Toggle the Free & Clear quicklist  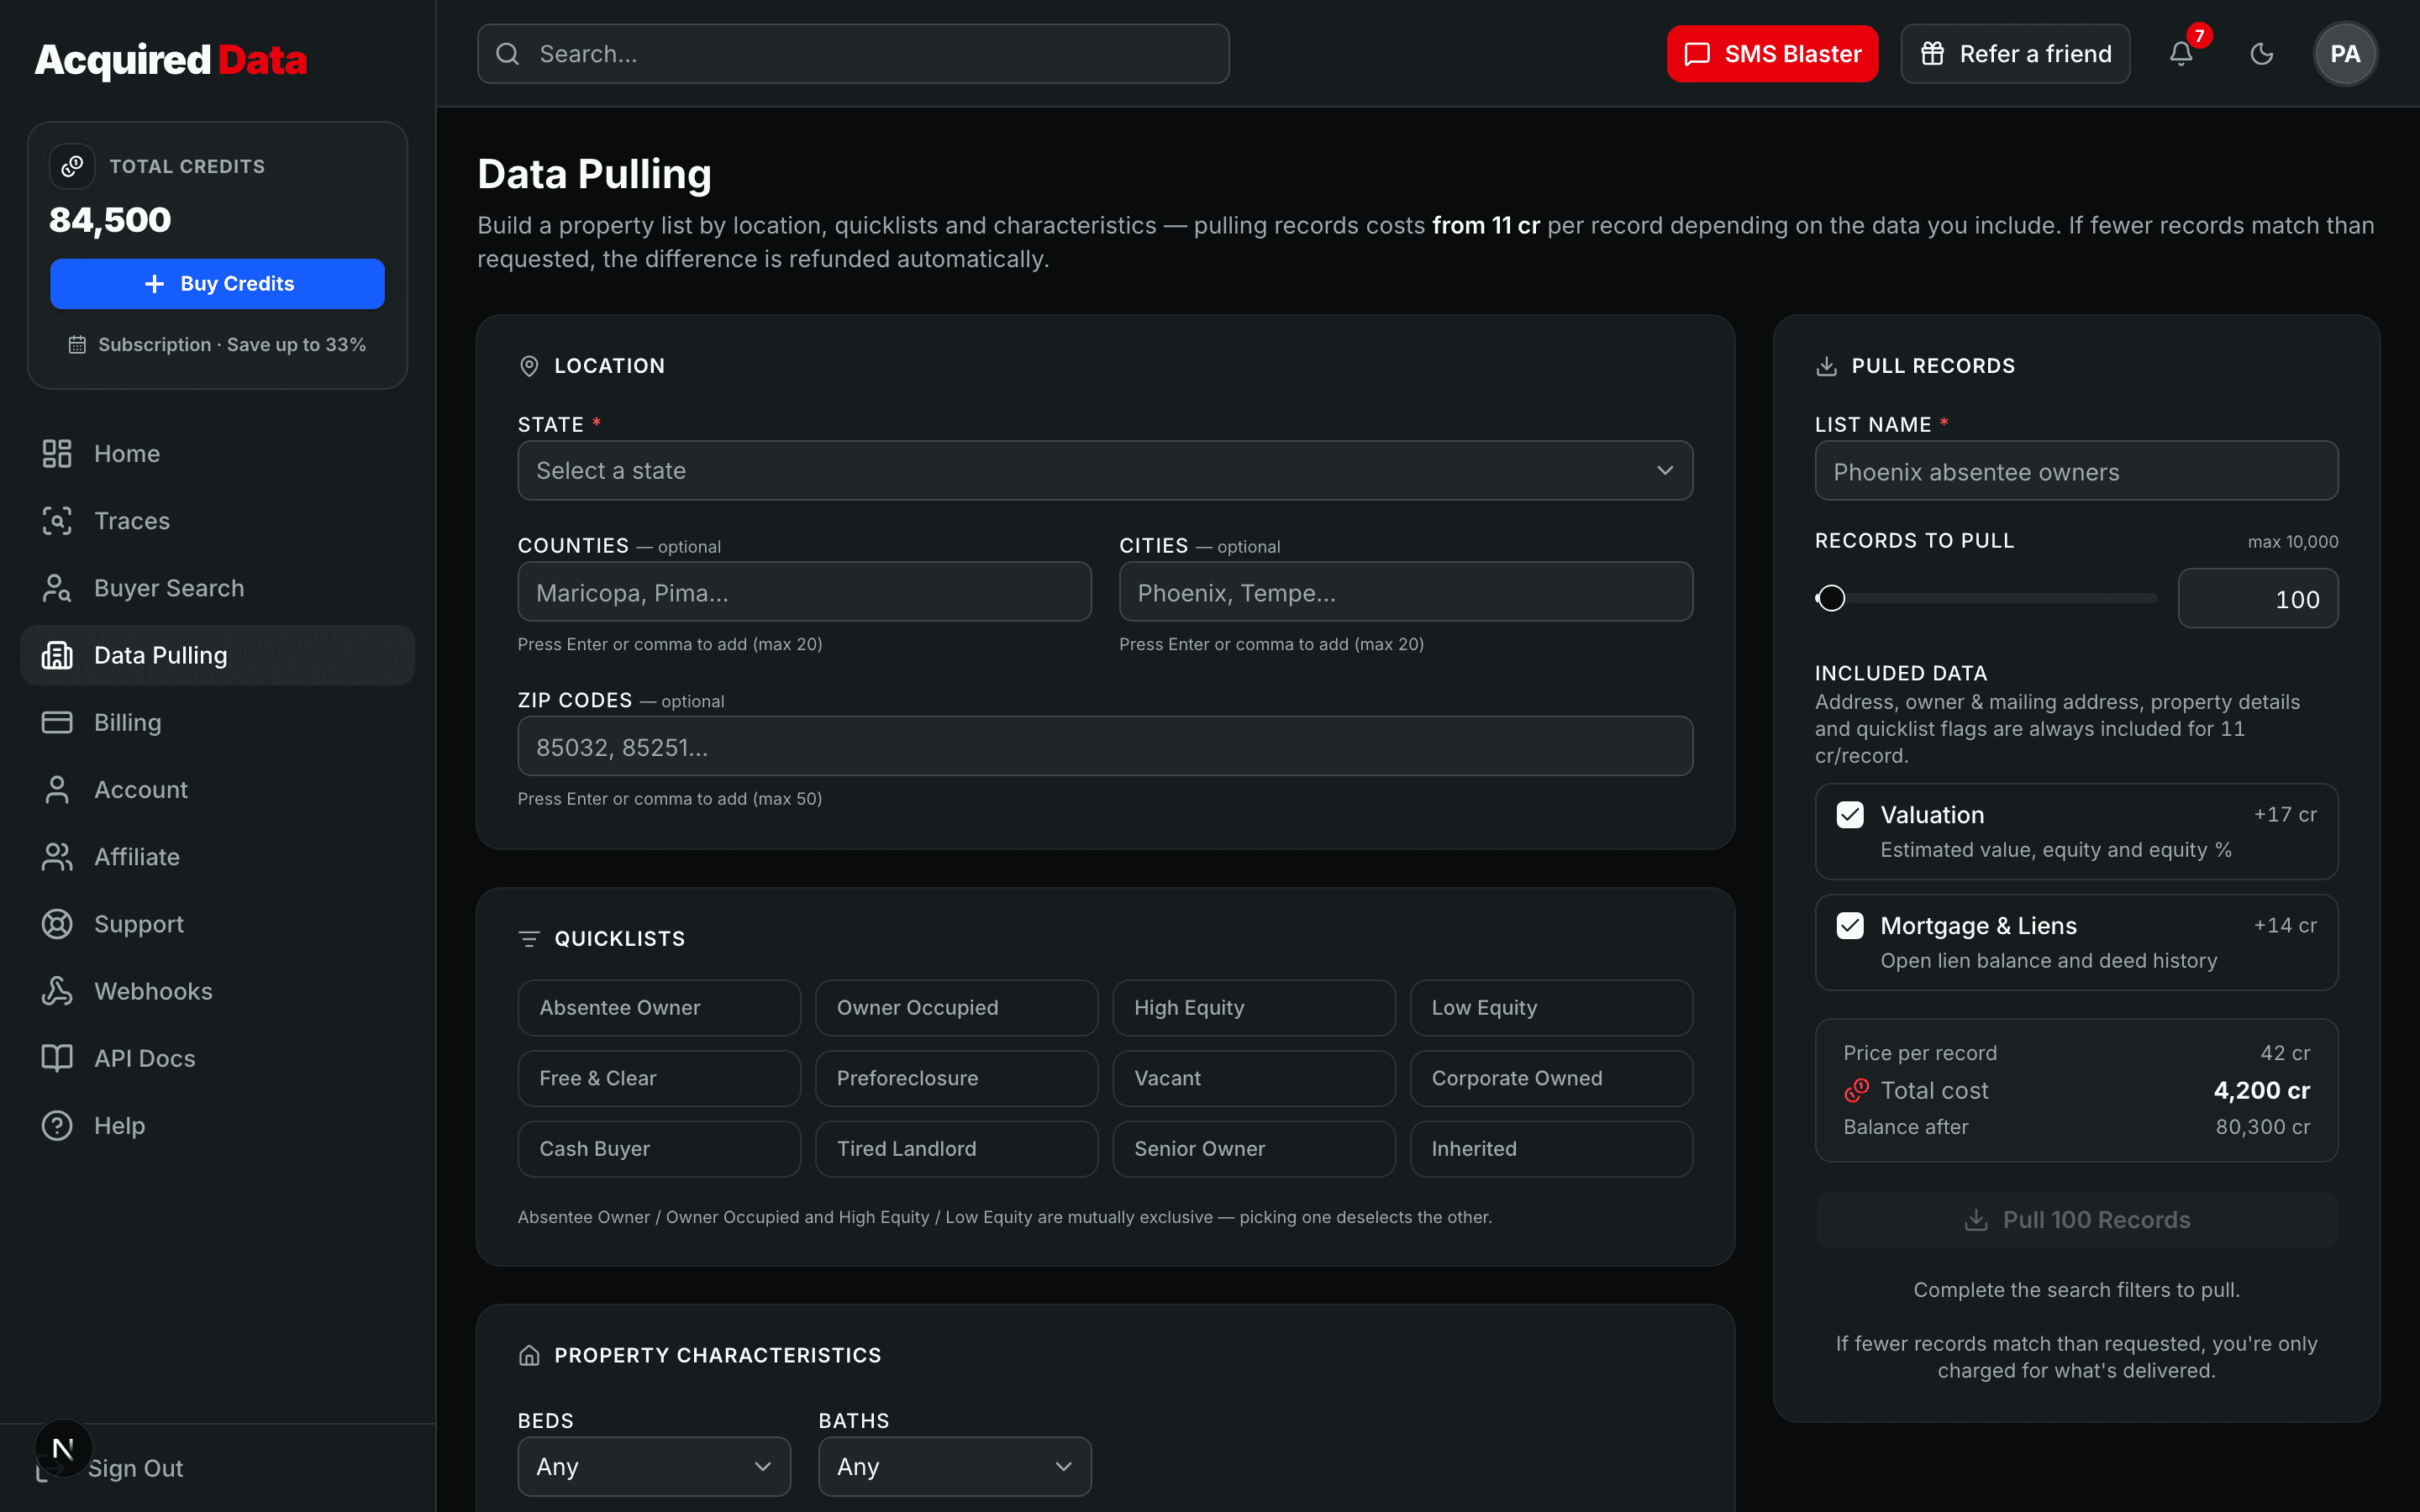pos(659,1078)
